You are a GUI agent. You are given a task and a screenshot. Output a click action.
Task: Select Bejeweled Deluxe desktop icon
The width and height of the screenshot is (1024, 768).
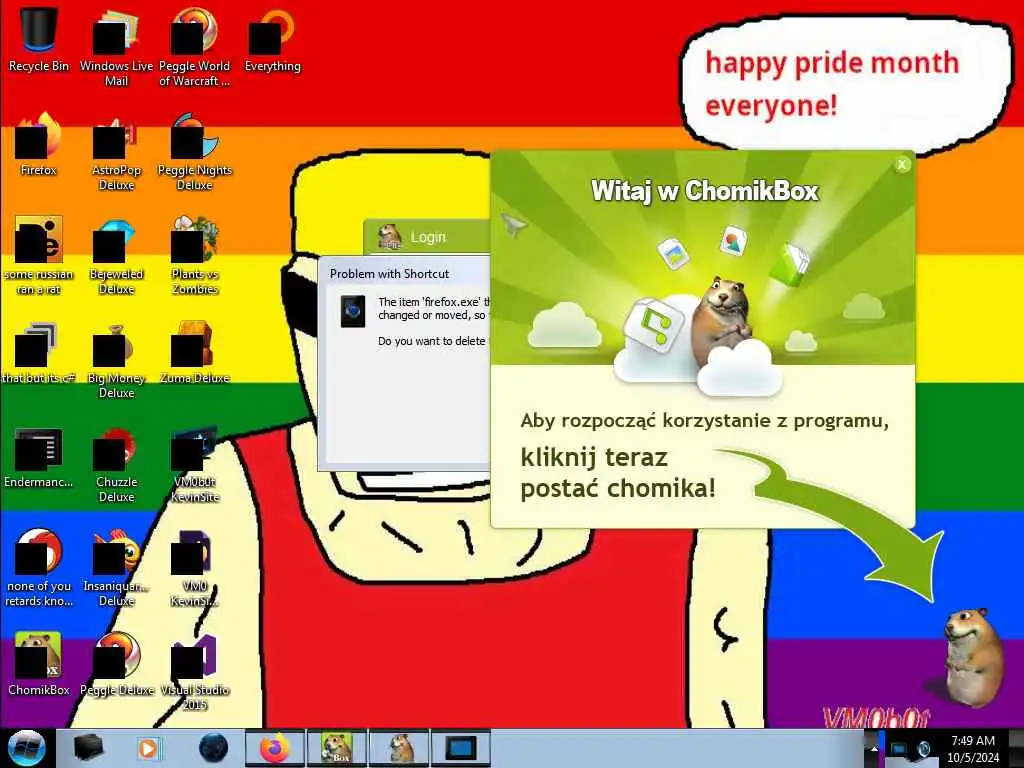pos(116,255)
